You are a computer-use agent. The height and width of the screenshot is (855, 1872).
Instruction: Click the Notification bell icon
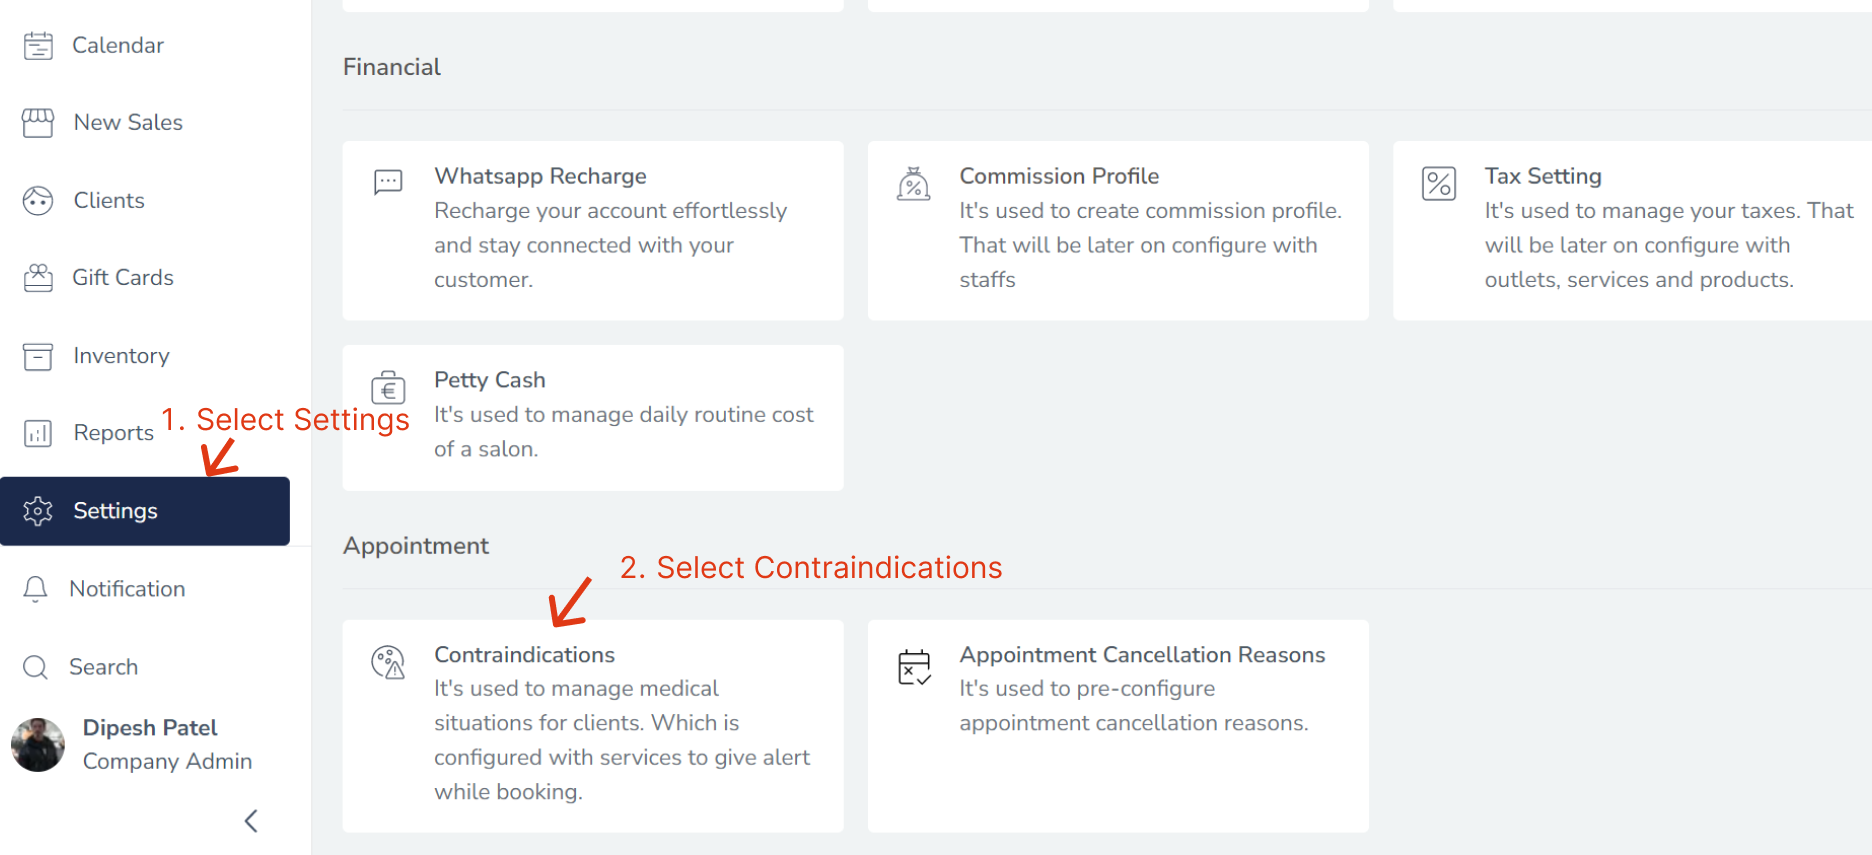pos(36,589)
